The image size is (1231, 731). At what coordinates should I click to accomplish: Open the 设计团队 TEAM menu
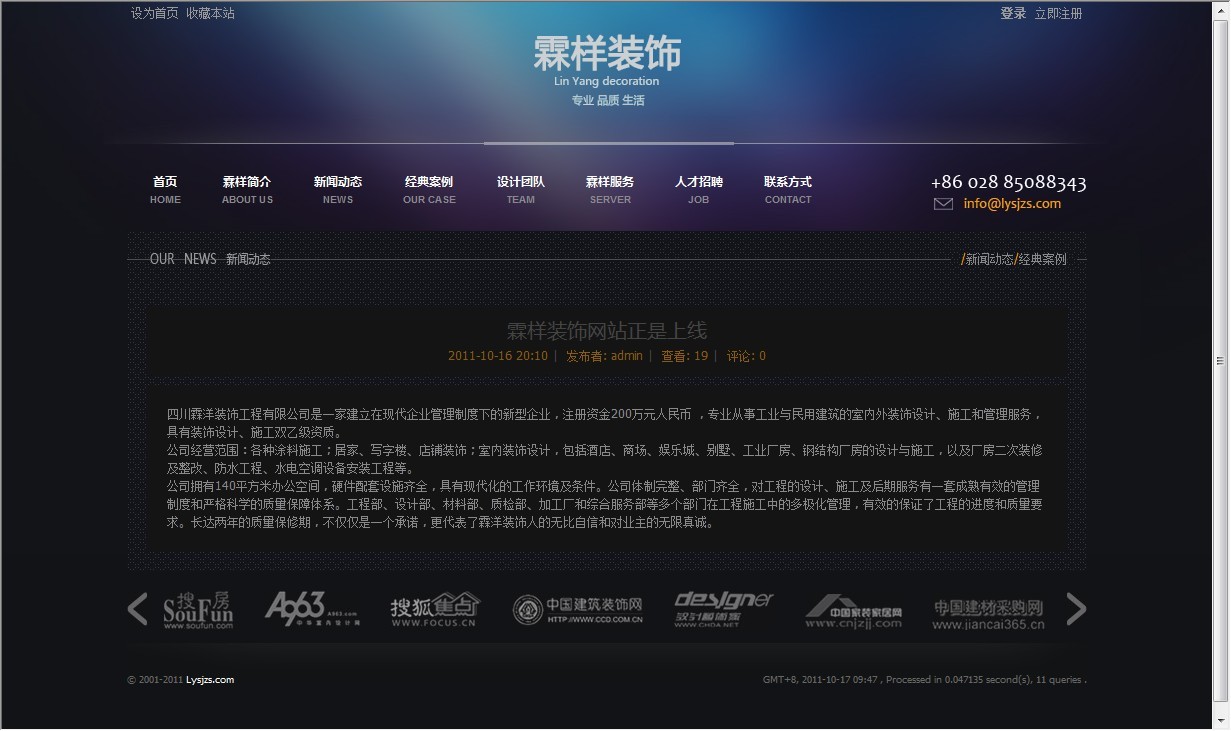click(x=521, y=190)
